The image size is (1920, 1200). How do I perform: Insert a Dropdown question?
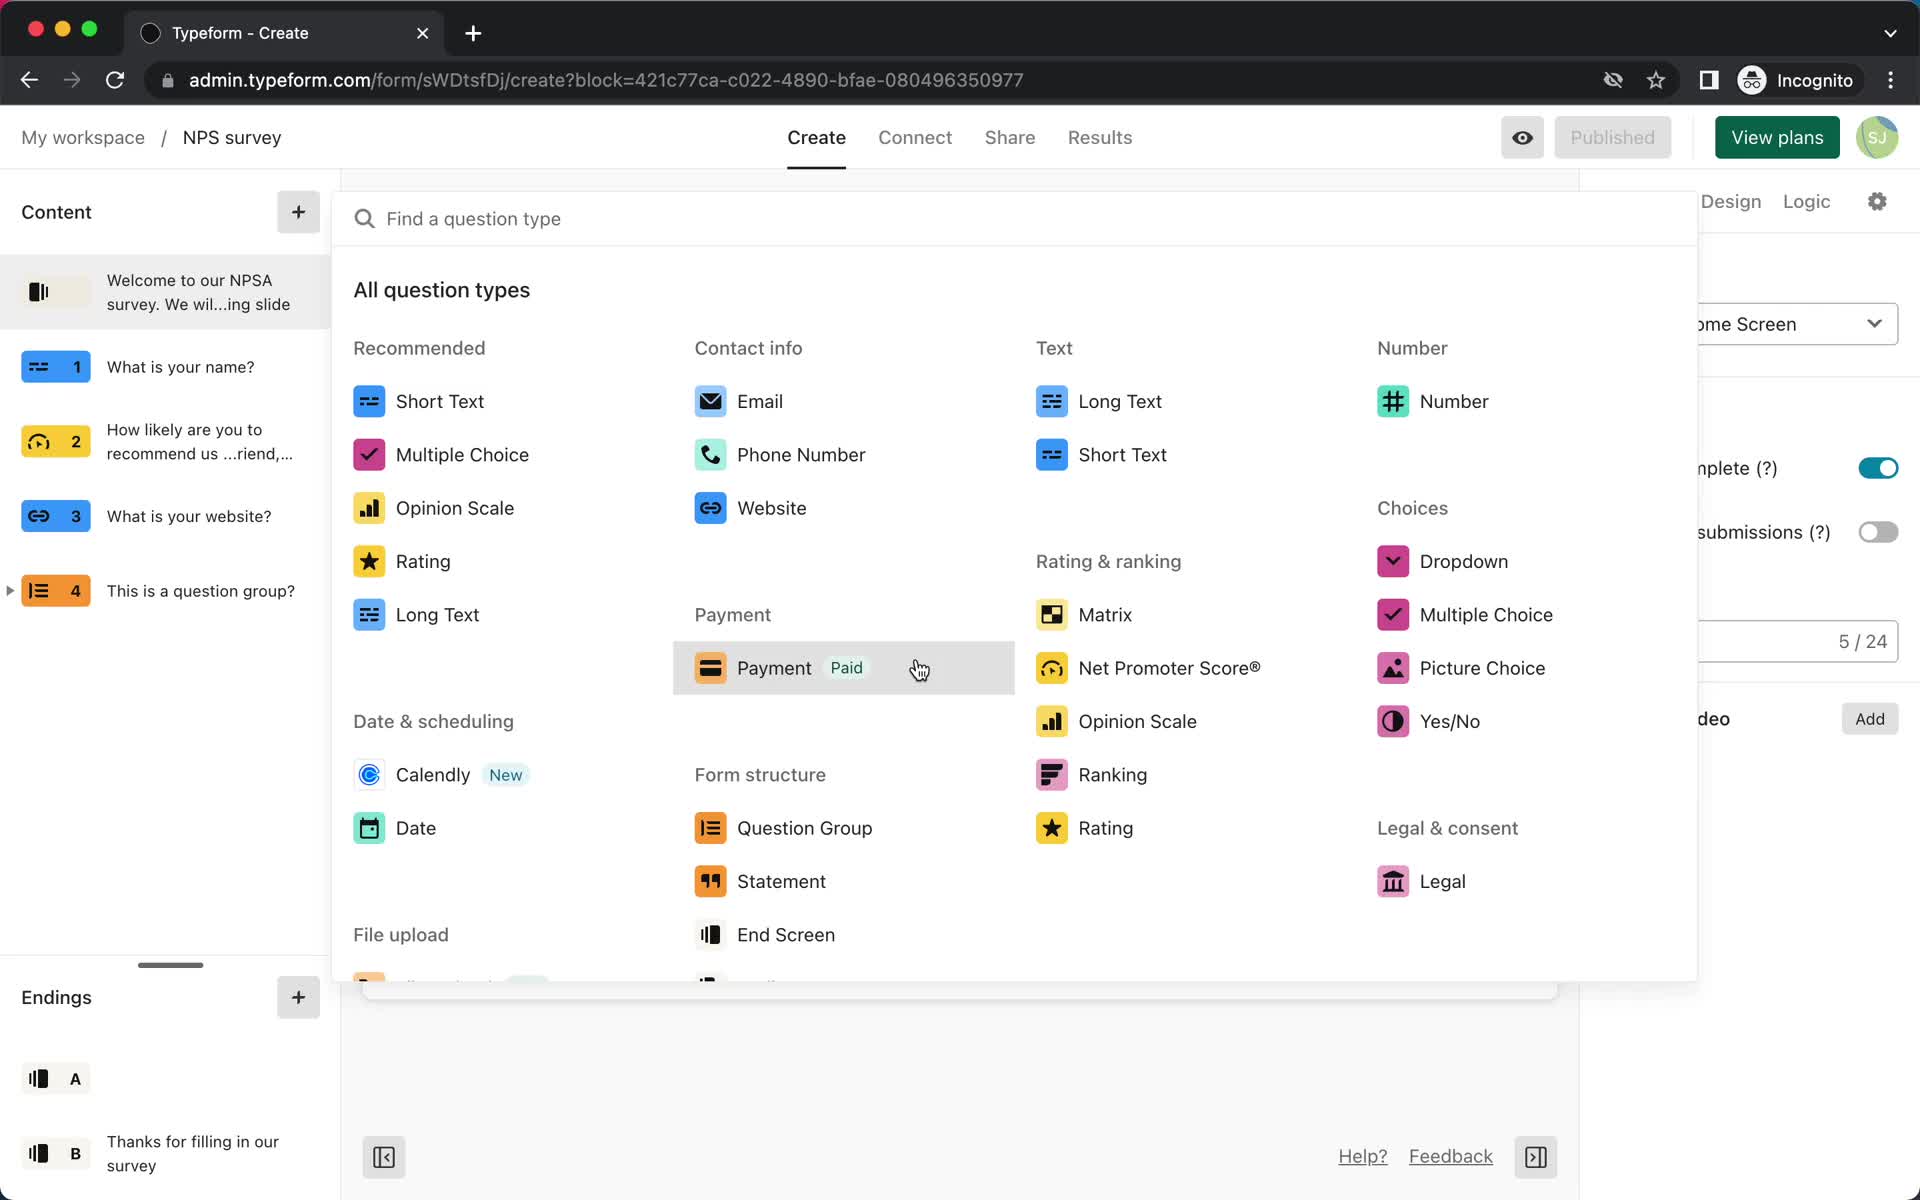point(1443,561)
